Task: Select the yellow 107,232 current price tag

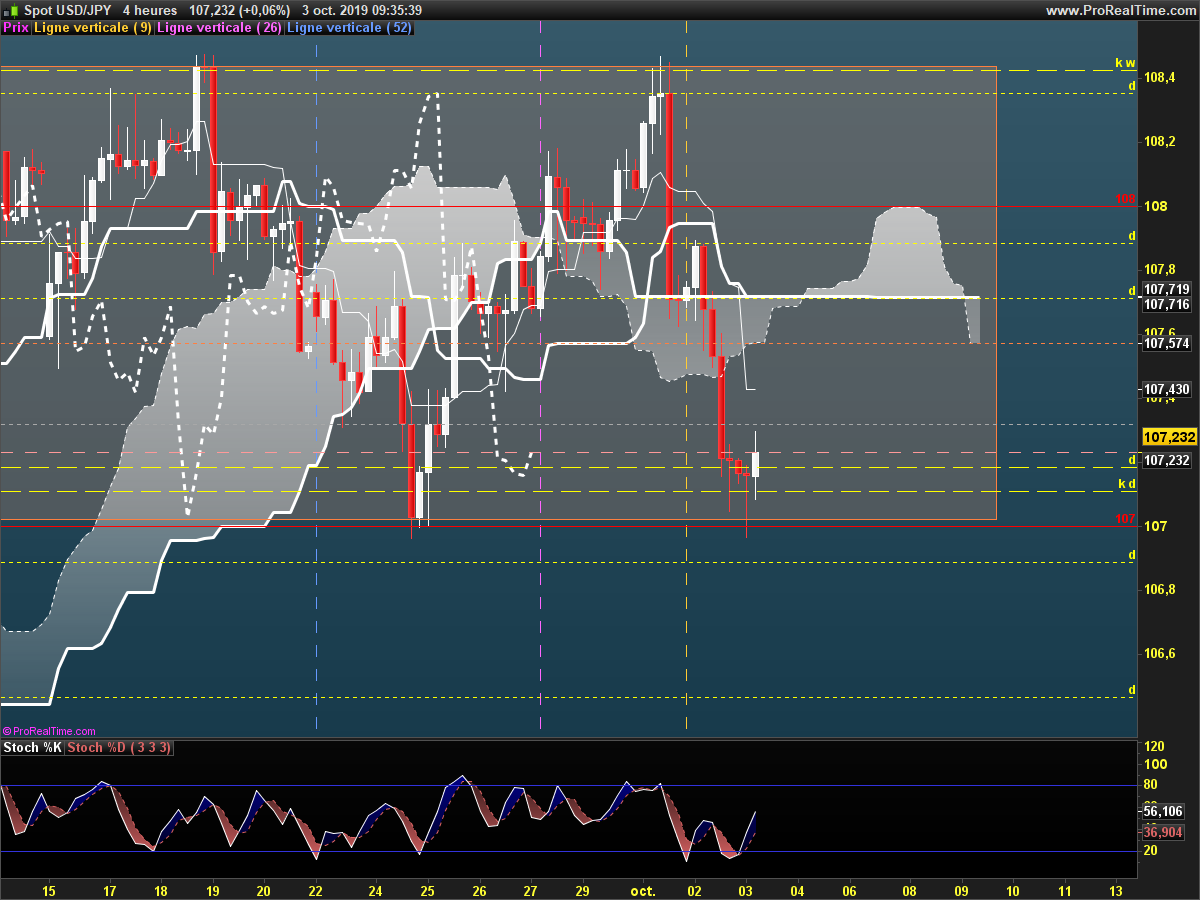Action: click(1169, 437)
